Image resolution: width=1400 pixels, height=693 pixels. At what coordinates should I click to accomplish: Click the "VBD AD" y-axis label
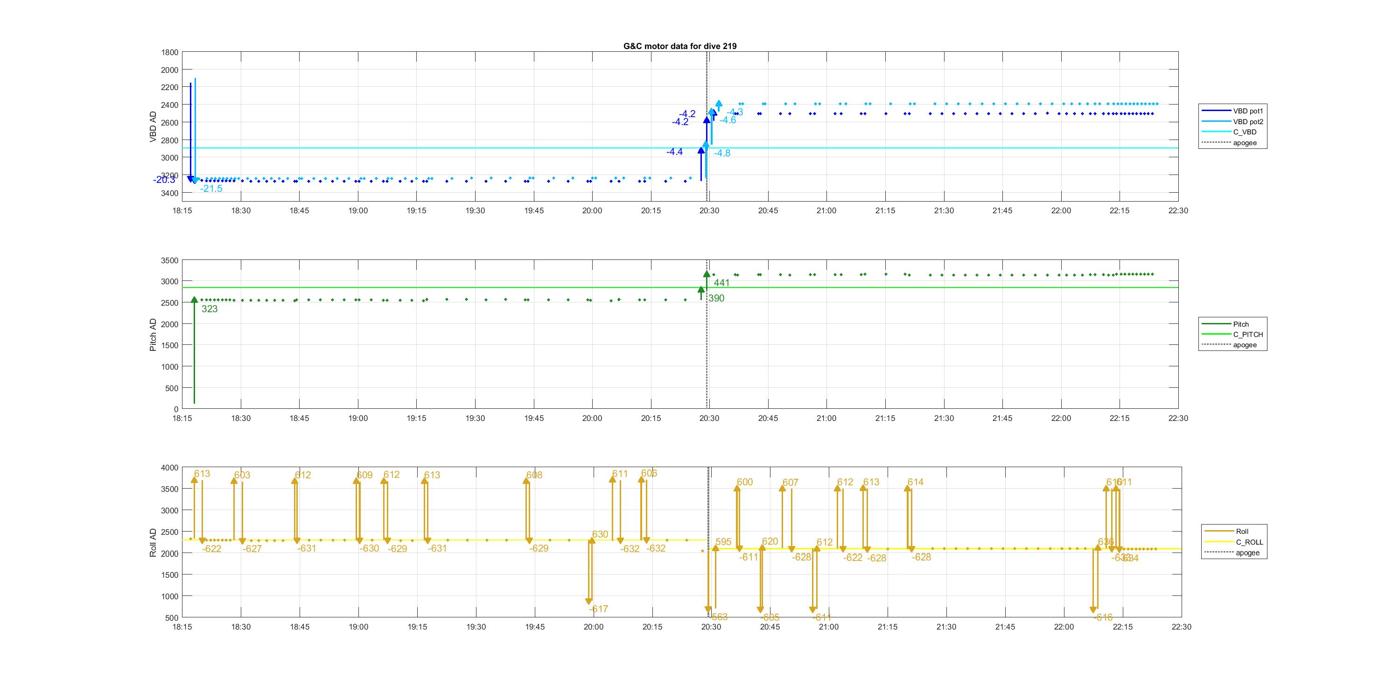click(154, 127)
